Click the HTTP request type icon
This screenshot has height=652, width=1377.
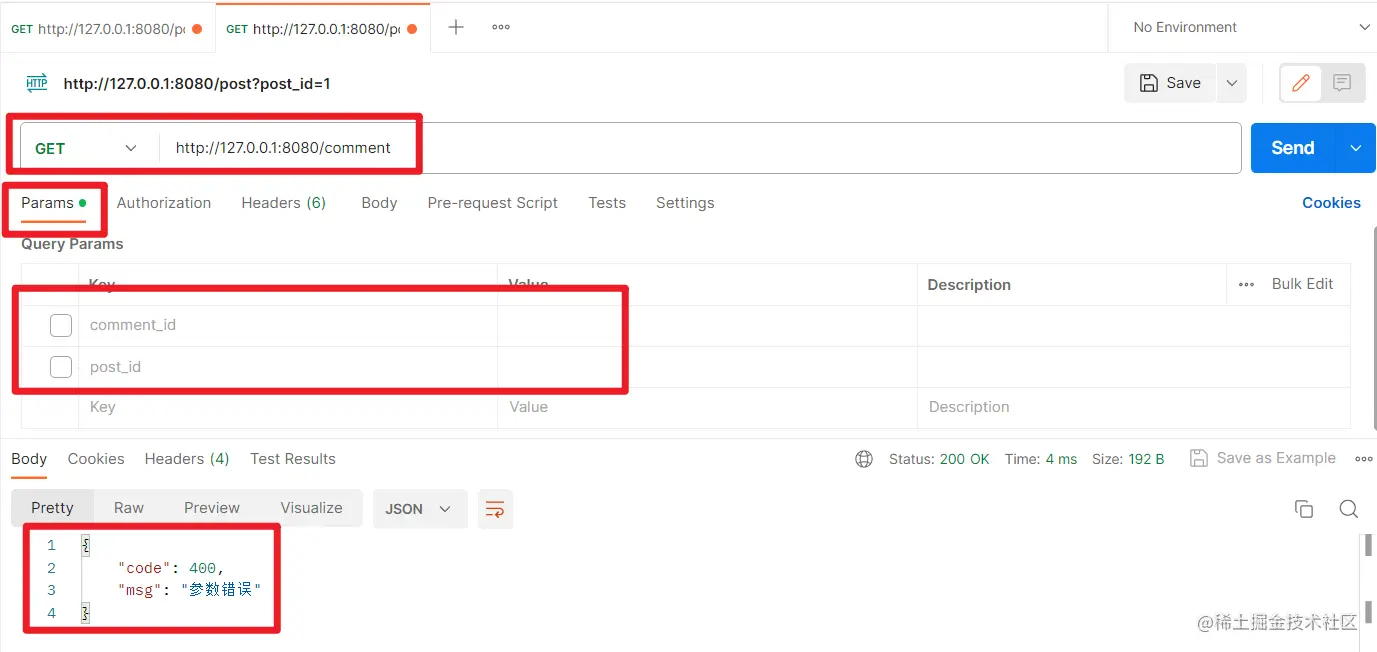pyautogui.click(x=37, y=83)
